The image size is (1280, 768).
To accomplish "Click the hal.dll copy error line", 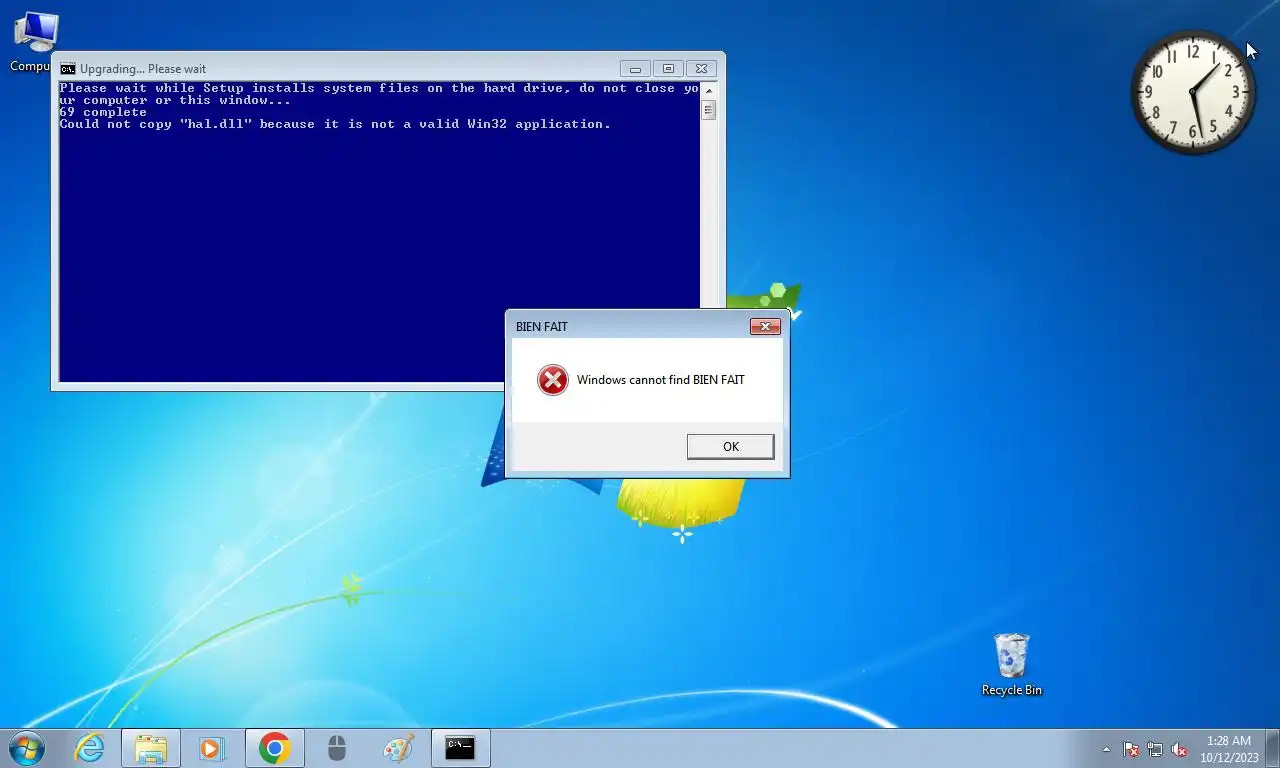I will [x=335, y=124].
